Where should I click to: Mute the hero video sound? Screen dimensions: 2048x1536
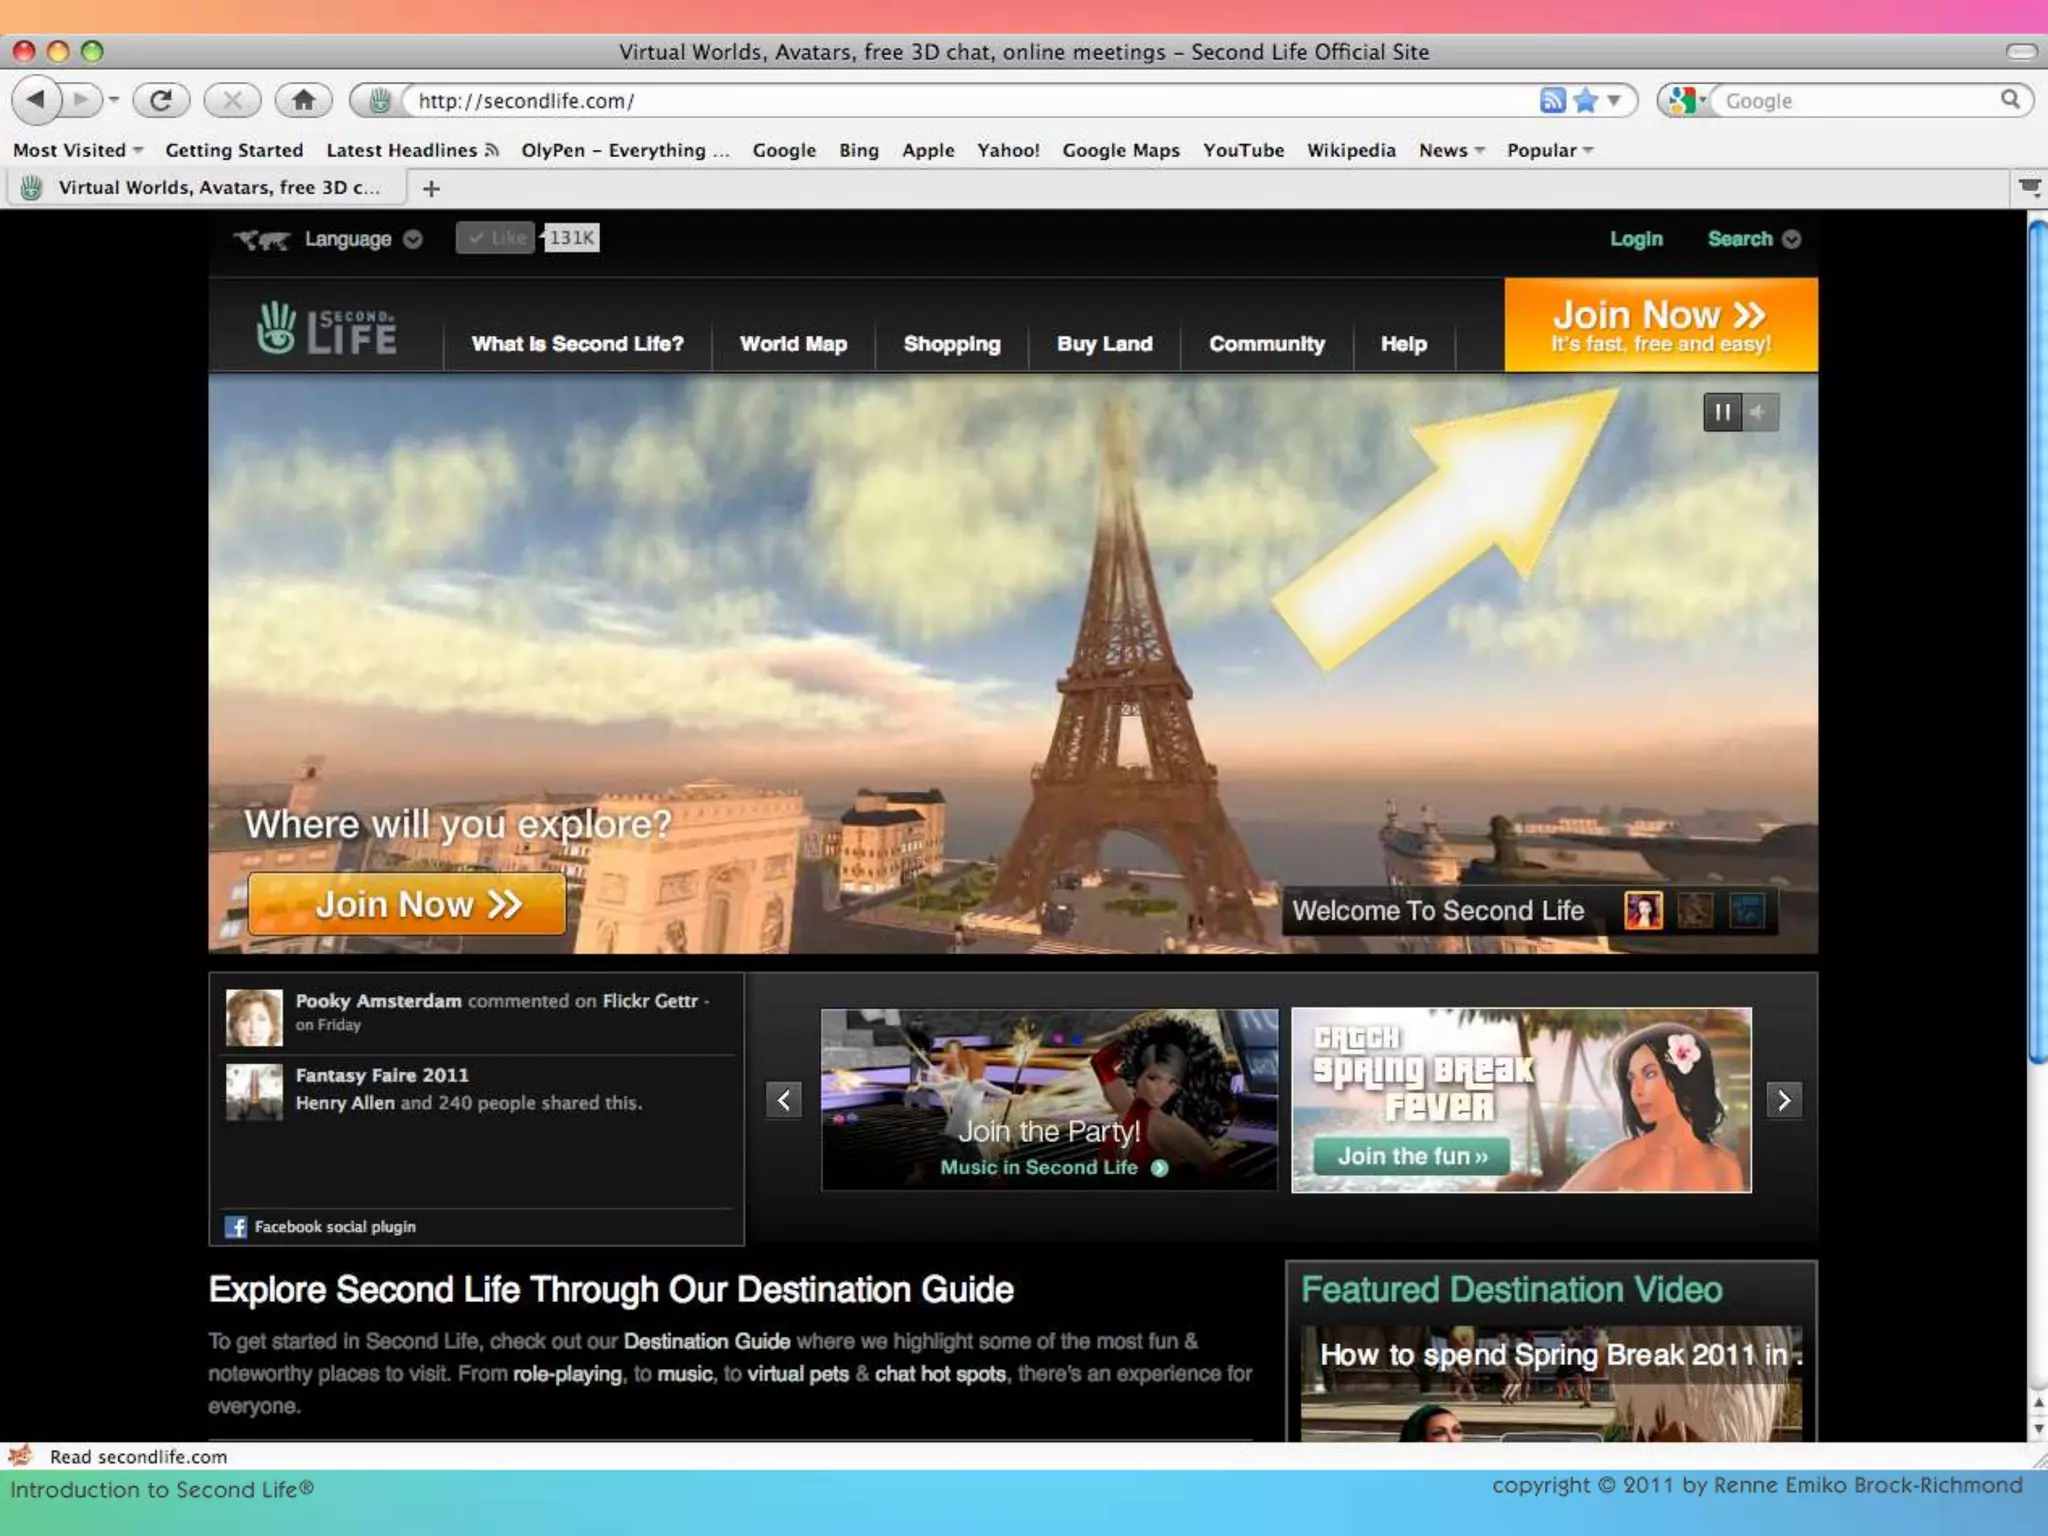point(1760,412)
